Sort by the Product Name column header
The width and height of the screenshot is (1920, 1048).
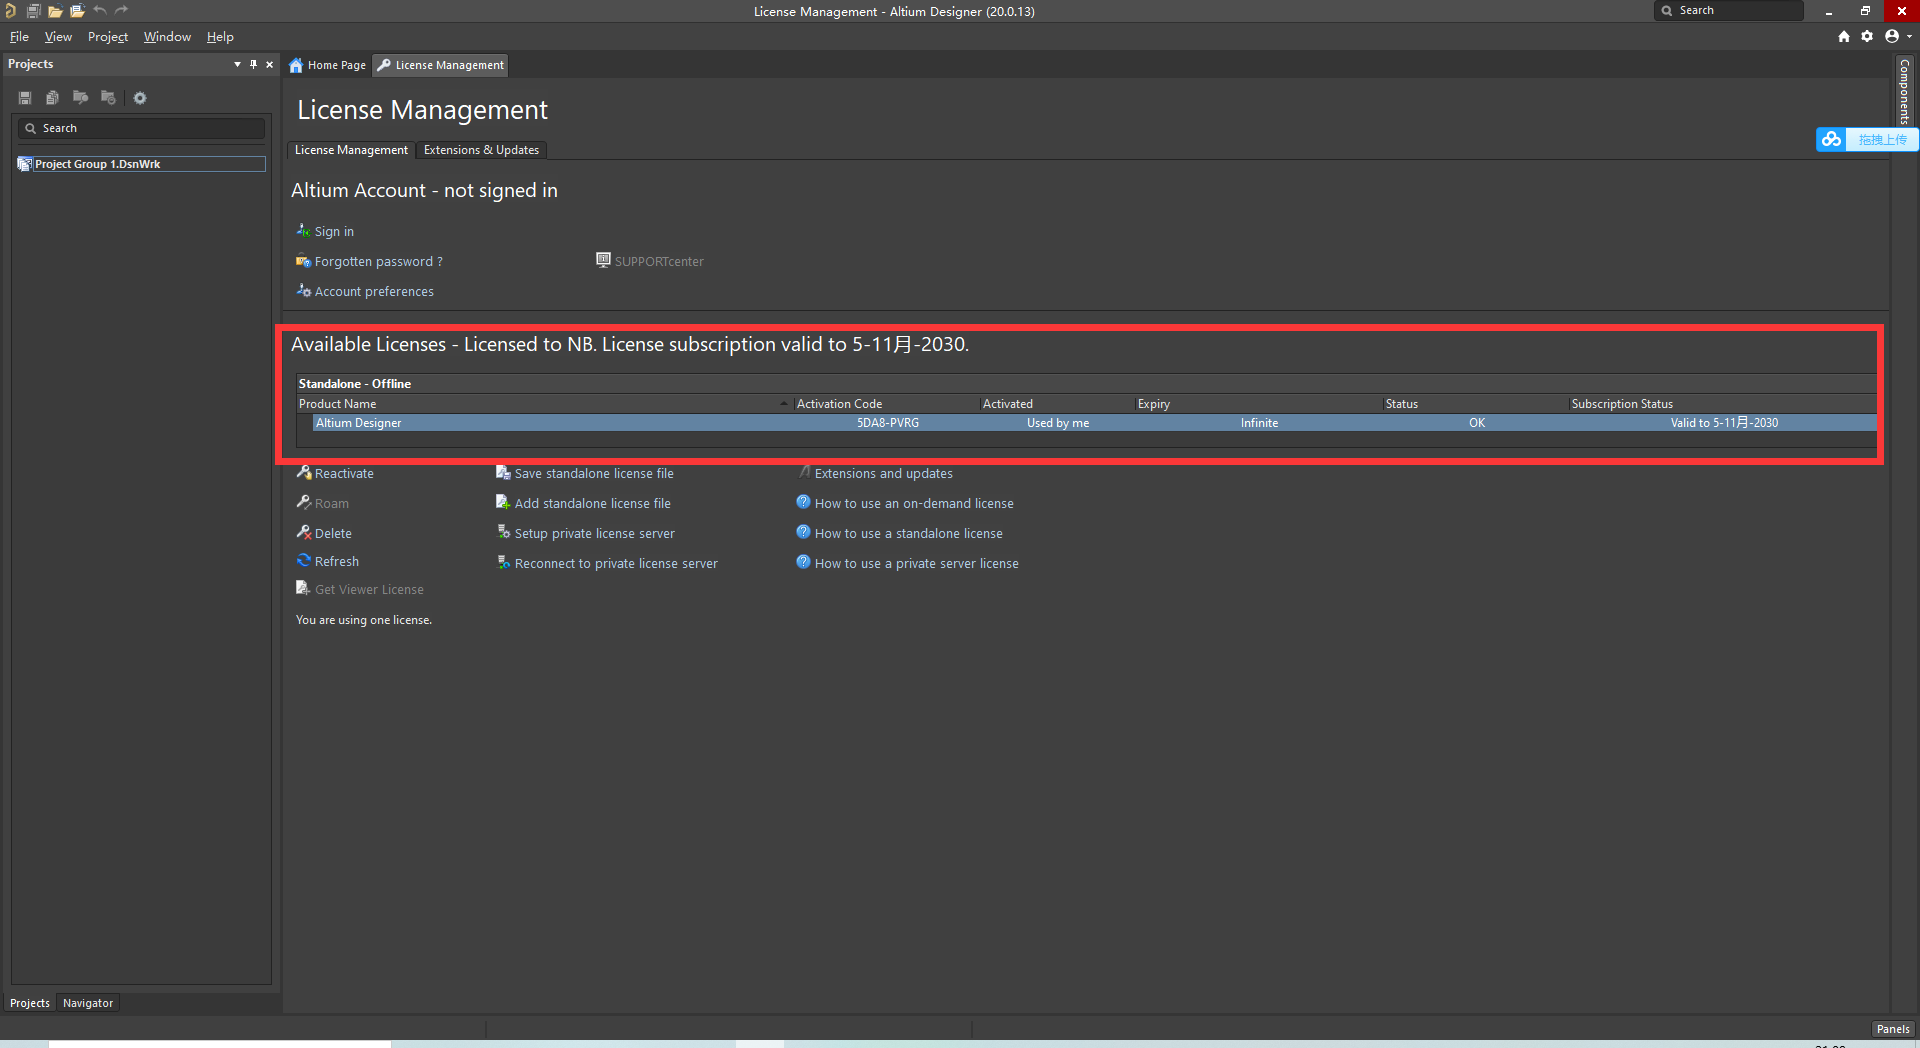tap(543, 404)
